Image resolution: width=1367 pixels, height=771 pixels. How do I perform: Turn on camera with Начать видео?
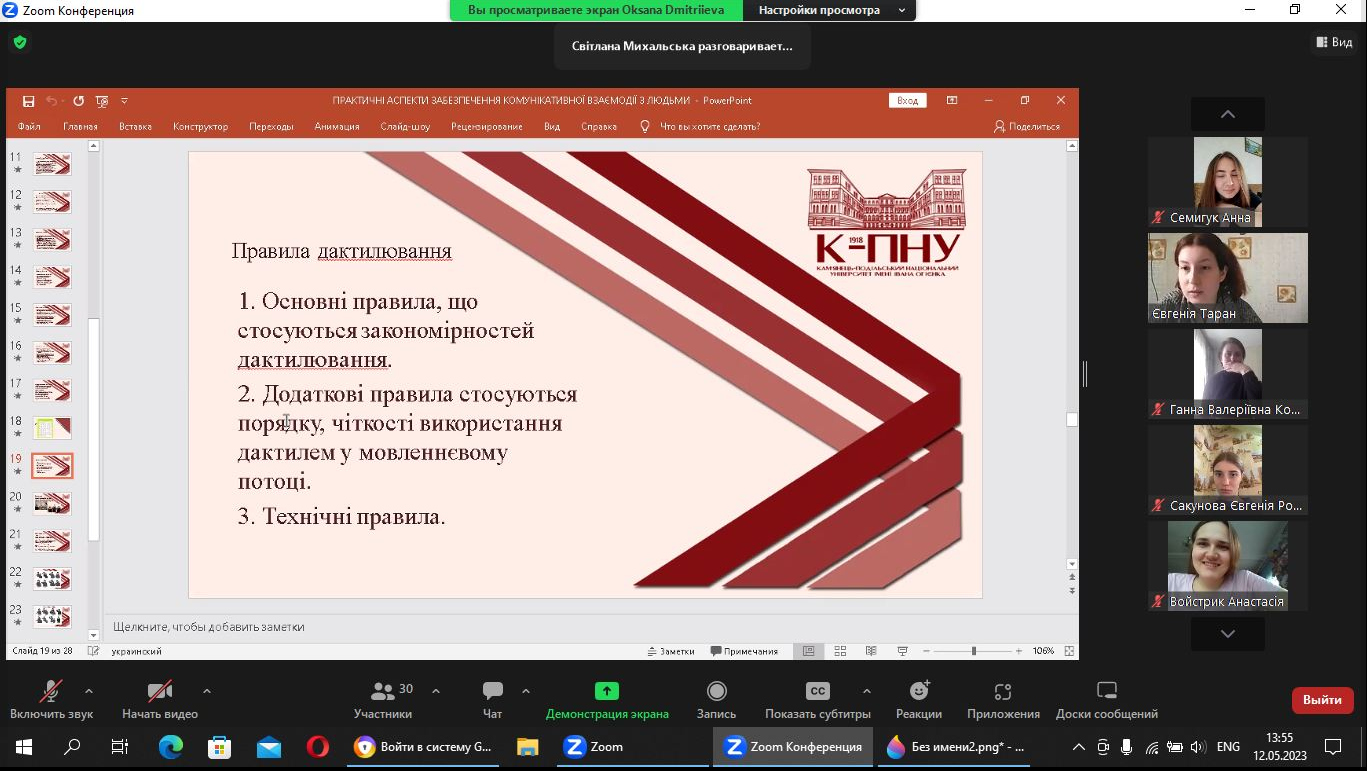160,692
